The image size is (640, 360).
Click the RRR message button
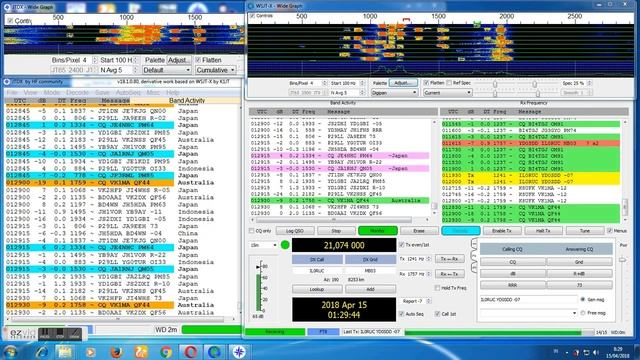(512, 285)
